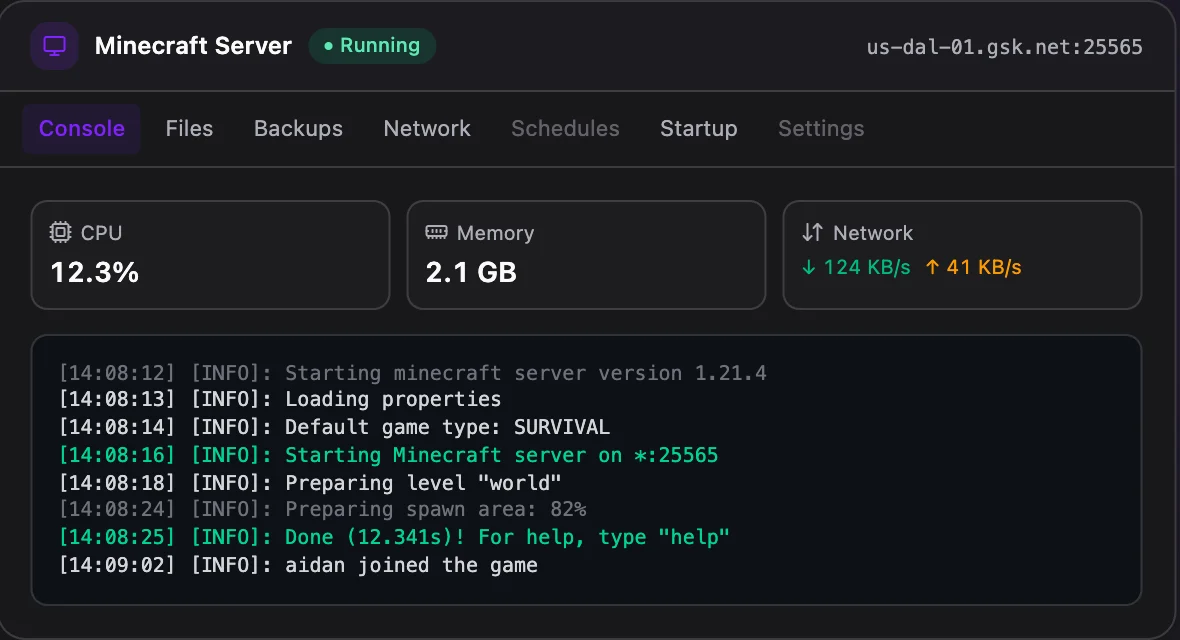Switch to the Files tab

coord(189,129)
